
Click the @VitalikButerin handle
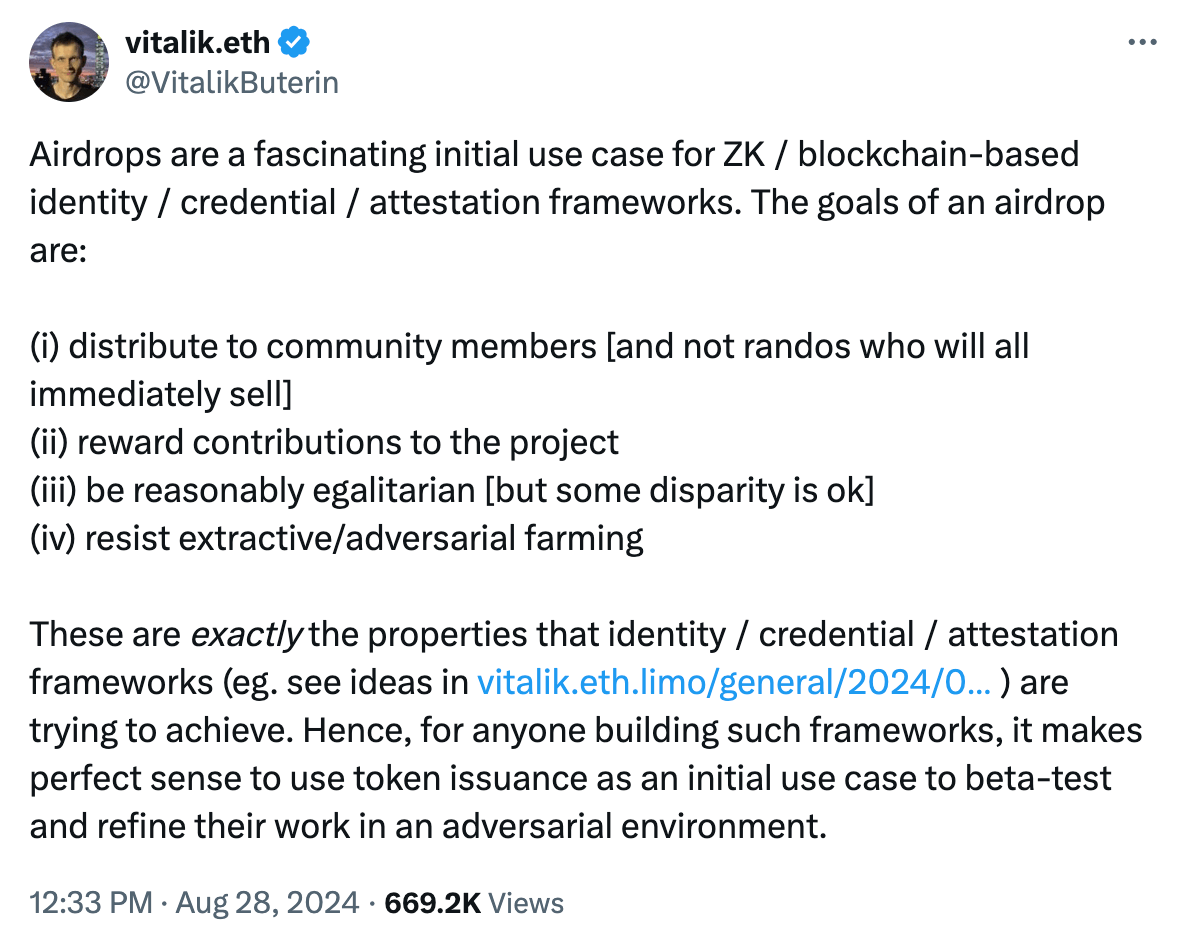tap(231, 81)
